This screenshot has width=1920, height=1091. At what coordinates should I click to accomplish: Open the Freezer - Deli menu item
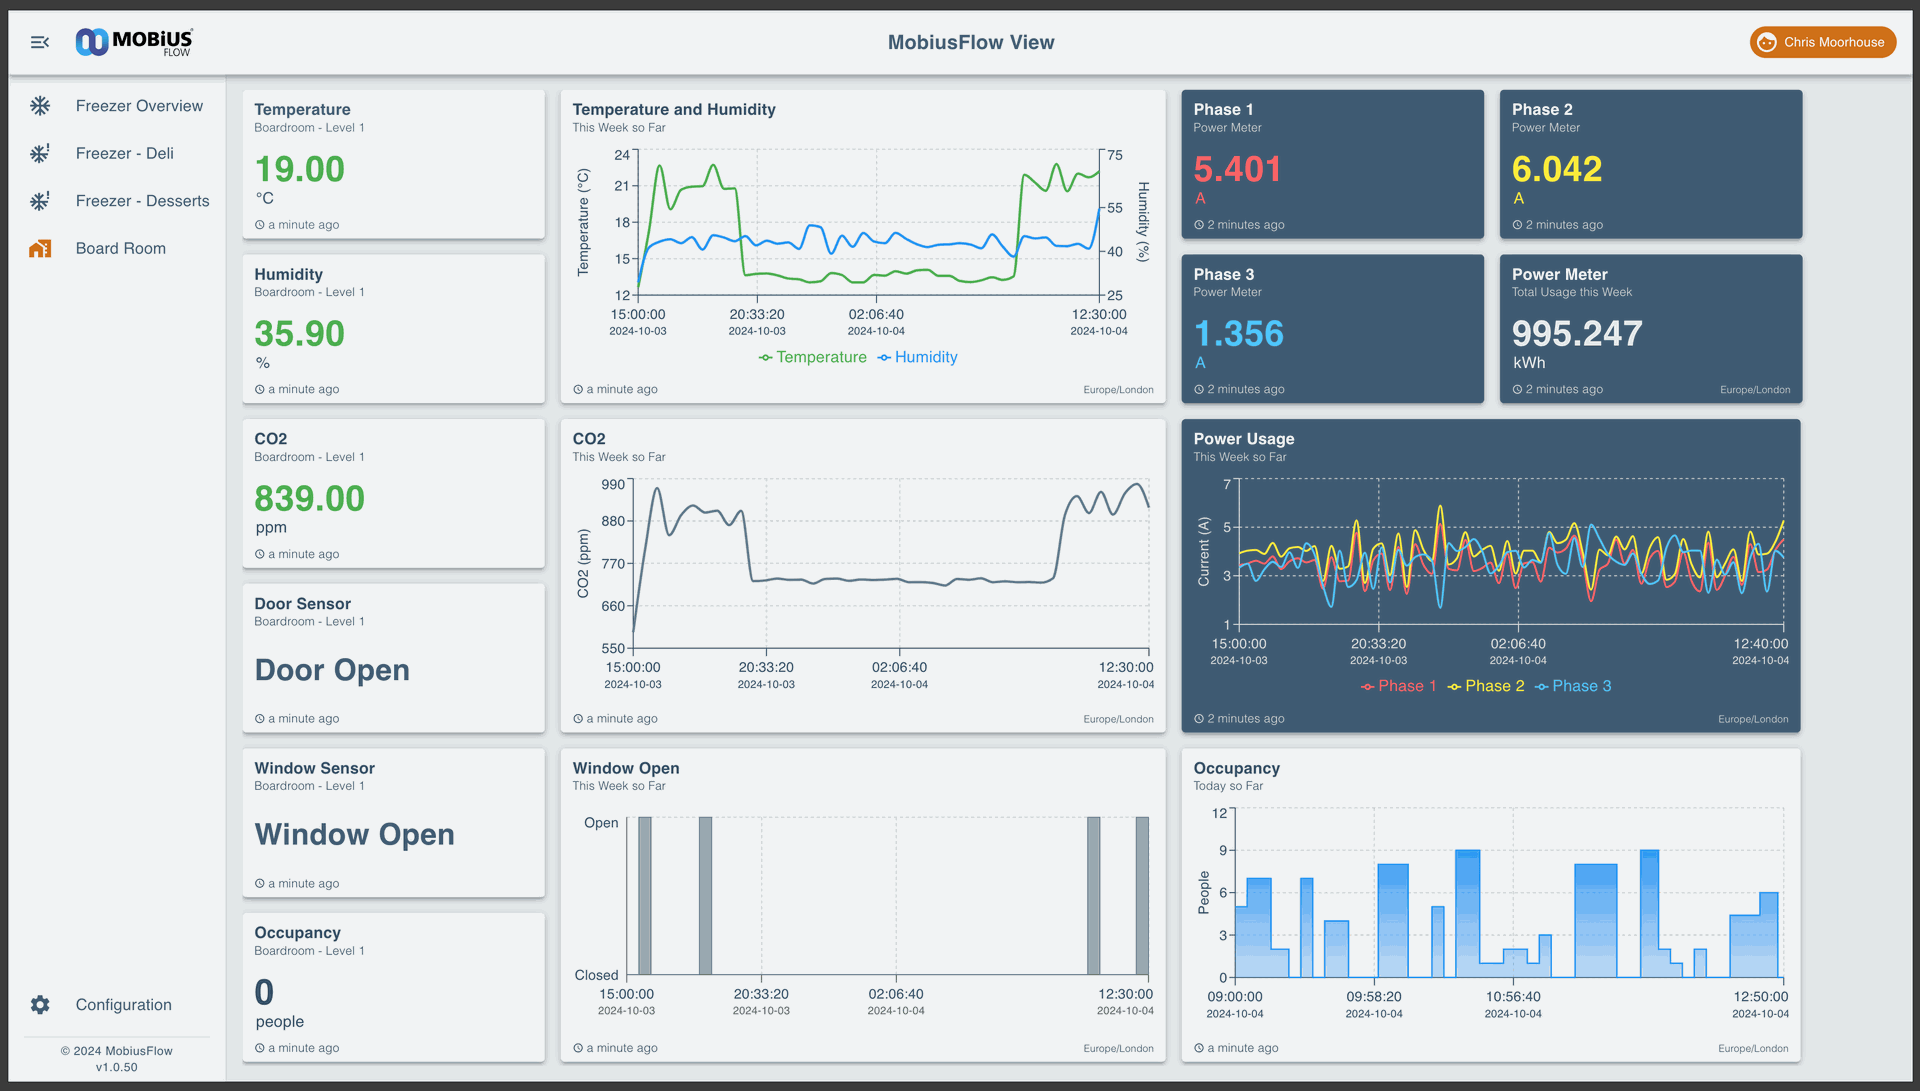coord(125,154)
